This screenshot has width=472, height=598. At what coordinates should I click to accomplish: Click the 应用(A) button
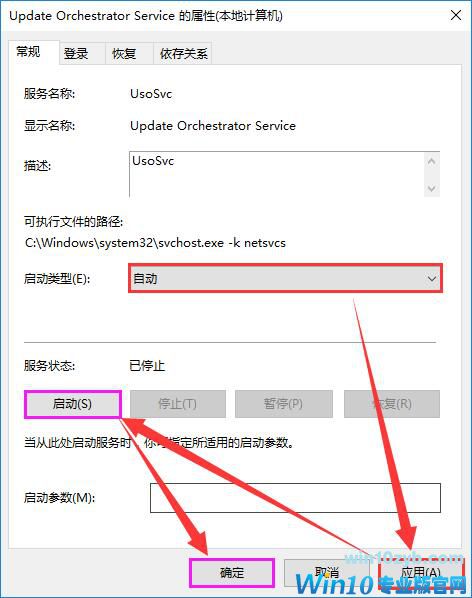(421, 572)
